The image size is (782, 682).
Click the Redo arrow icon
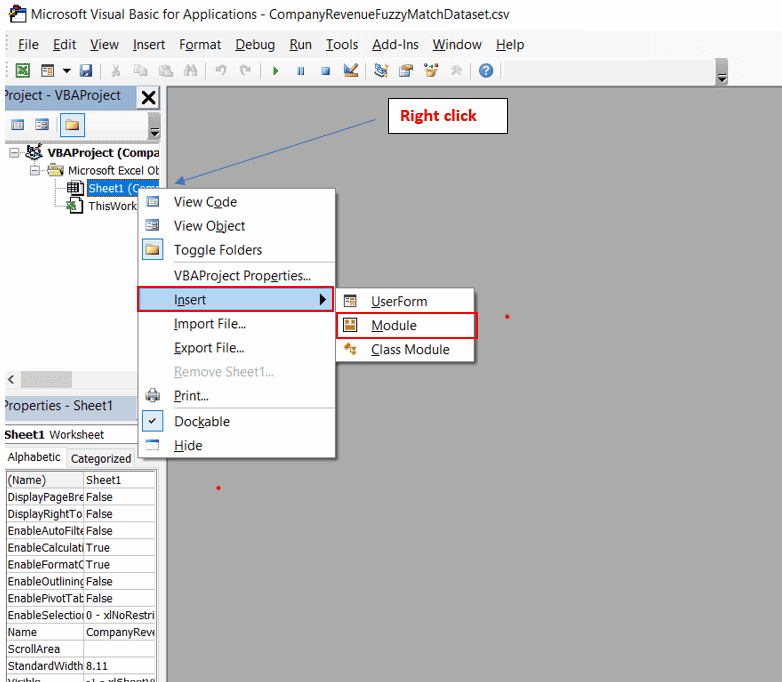point(245,71)
